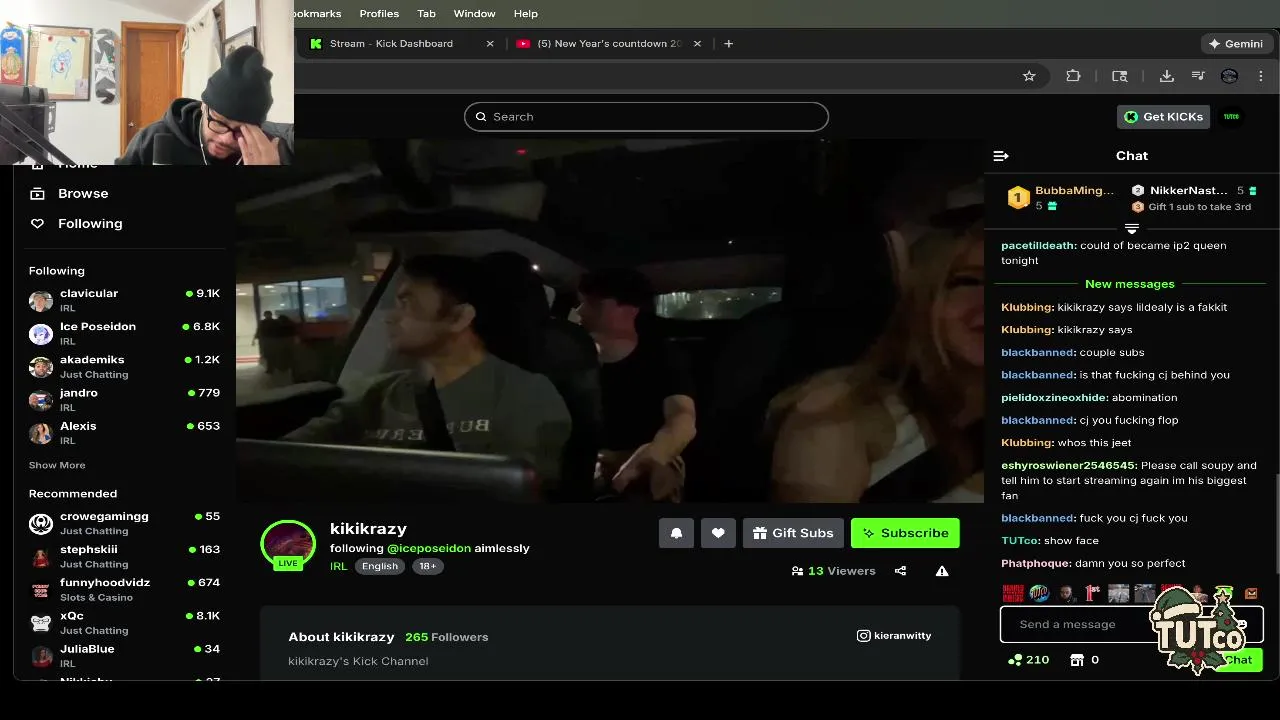Viewport: 1280px width, 720px height.
Task: Click the Gift Subs button
Action: coord(793,533)
